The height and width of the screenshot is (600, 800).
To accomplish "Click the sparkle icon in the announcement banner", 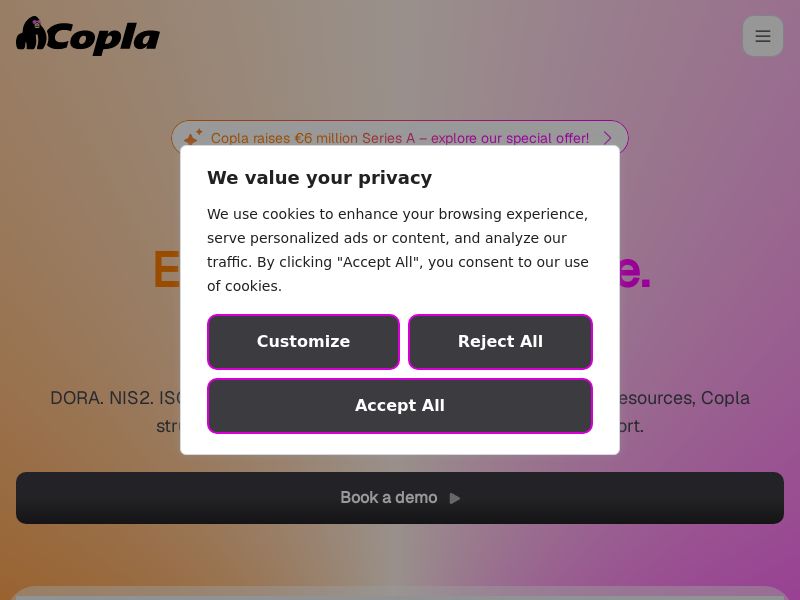I will [193, 137].
